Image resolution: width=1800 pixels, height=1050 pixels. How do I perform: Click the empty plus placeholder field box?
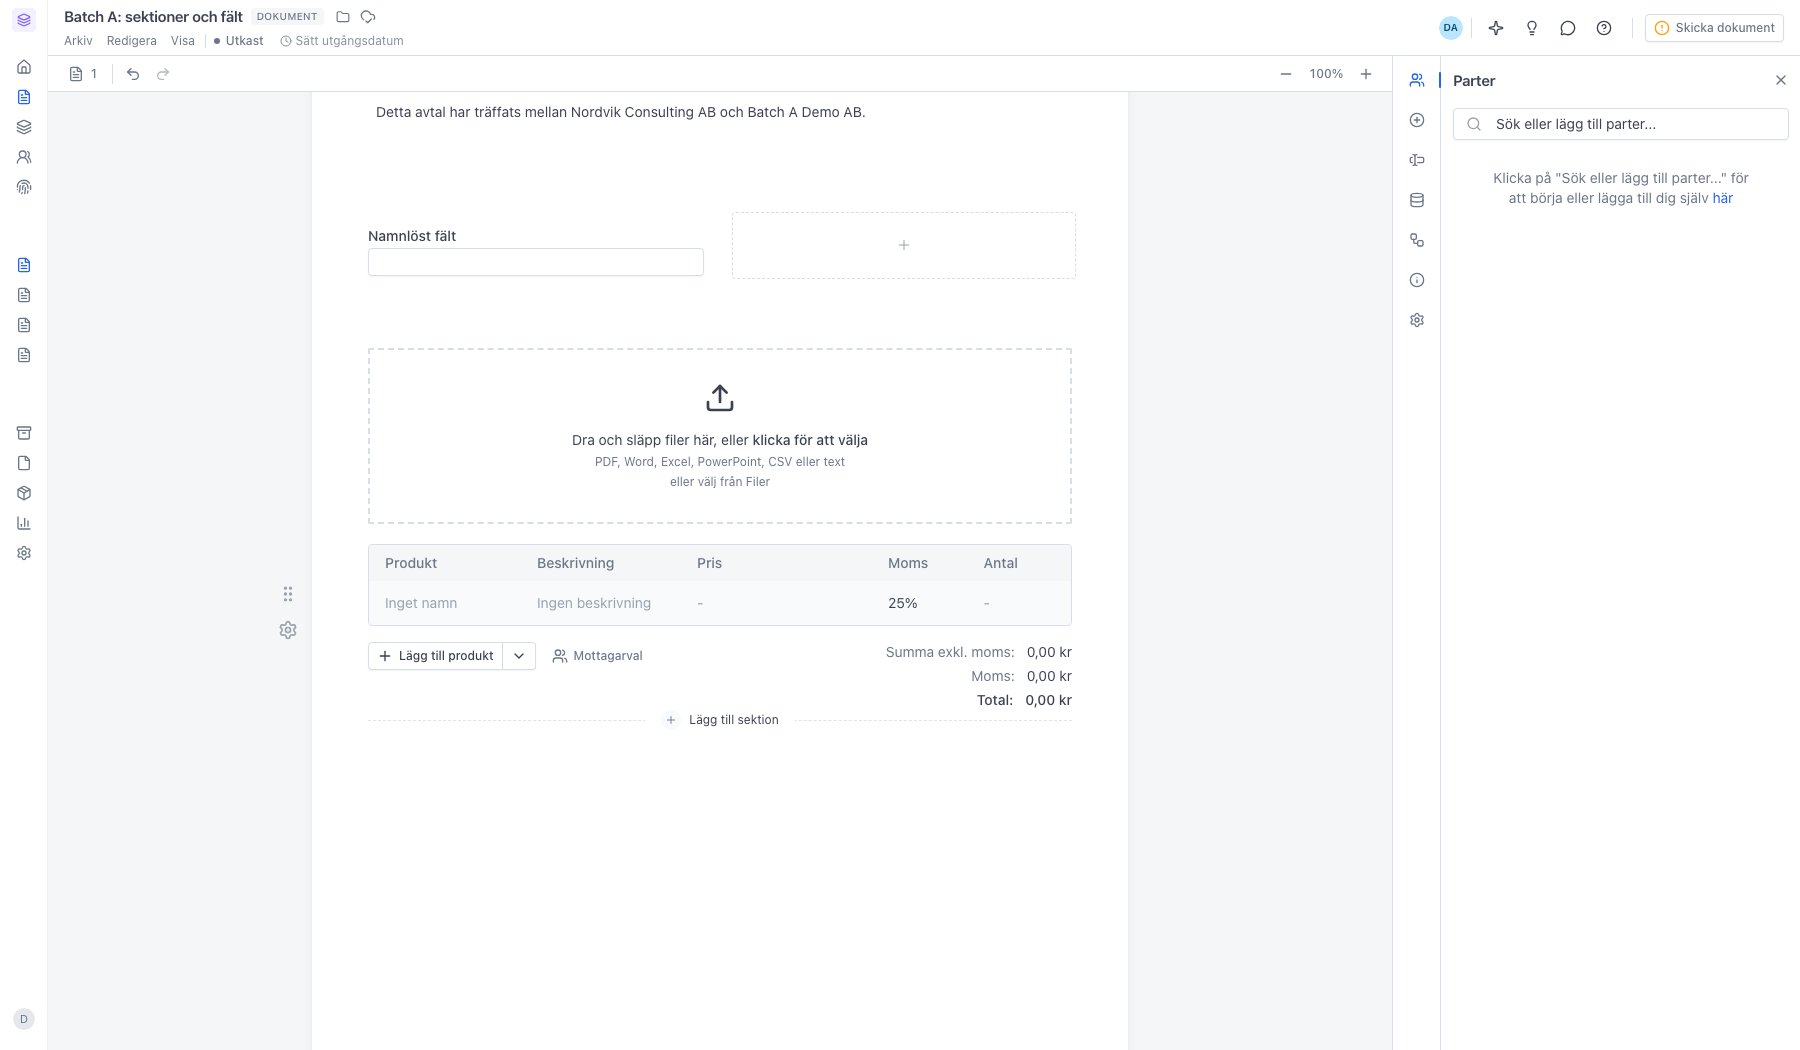904,245
